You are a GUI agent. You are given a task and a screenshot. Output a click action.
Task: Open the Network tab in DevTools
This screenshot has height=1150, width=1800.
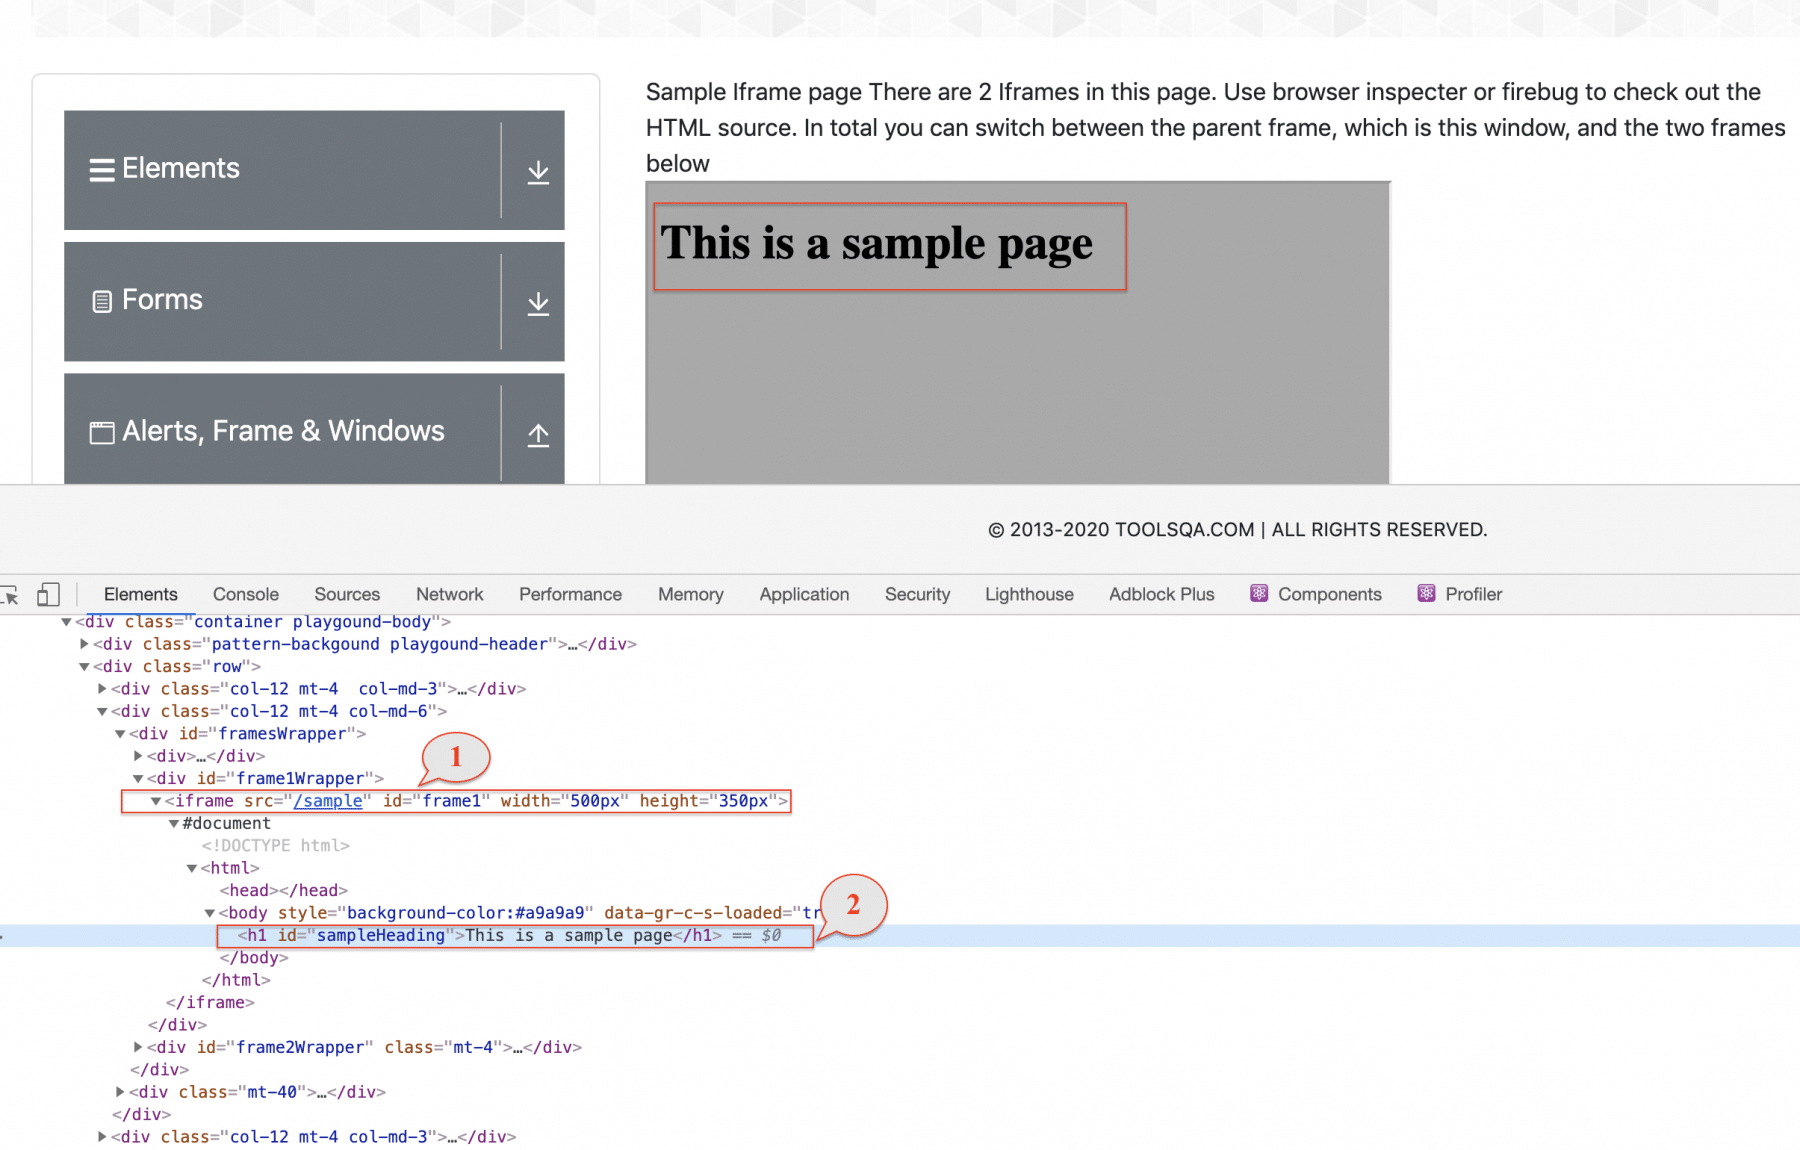[x=449, y=593]
